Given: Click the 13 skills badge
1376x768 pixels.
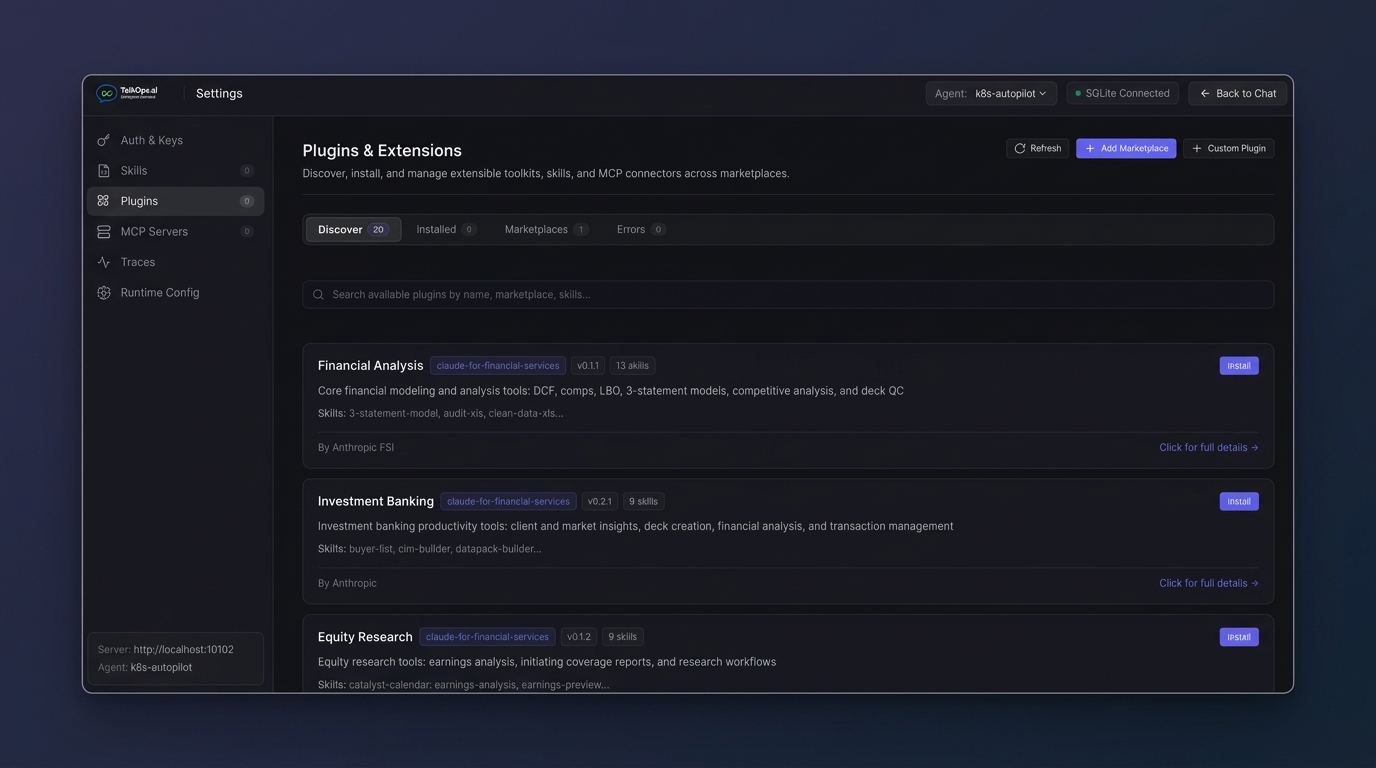Looking at the screenshot, I should (632, 366).
